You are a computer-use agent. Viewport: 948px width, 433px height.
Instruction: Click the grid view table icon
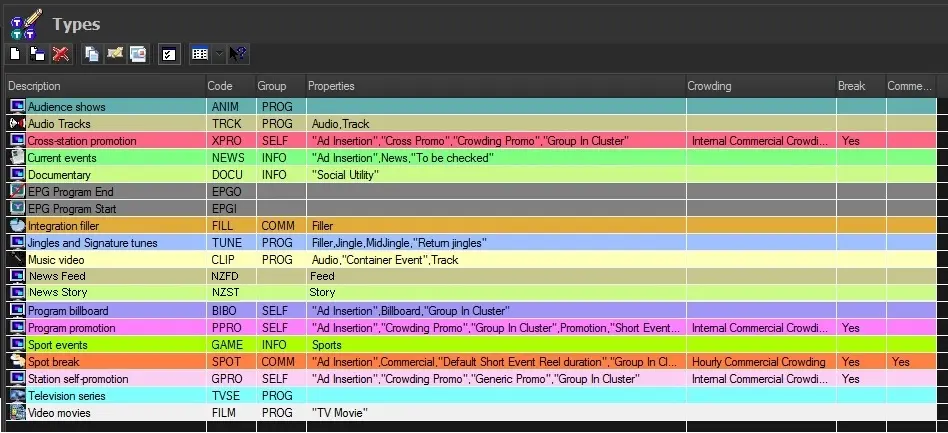click(x=200, y=54)
